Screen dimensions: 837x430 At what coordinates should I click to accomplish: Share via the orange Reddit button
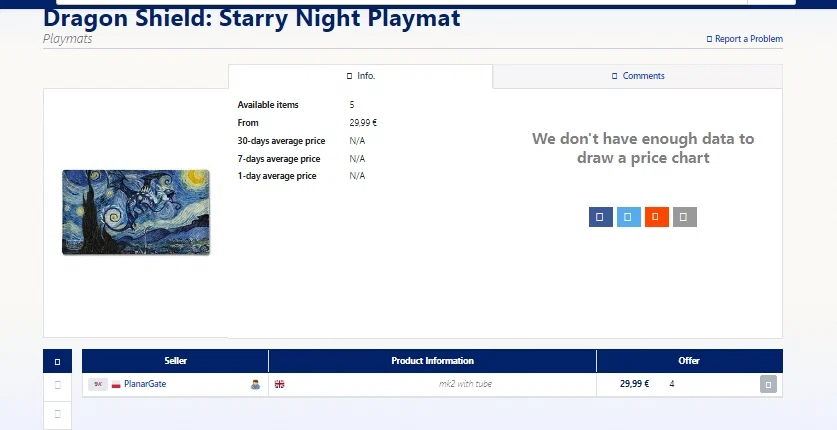pyautogui.click(x=657, y=217)
